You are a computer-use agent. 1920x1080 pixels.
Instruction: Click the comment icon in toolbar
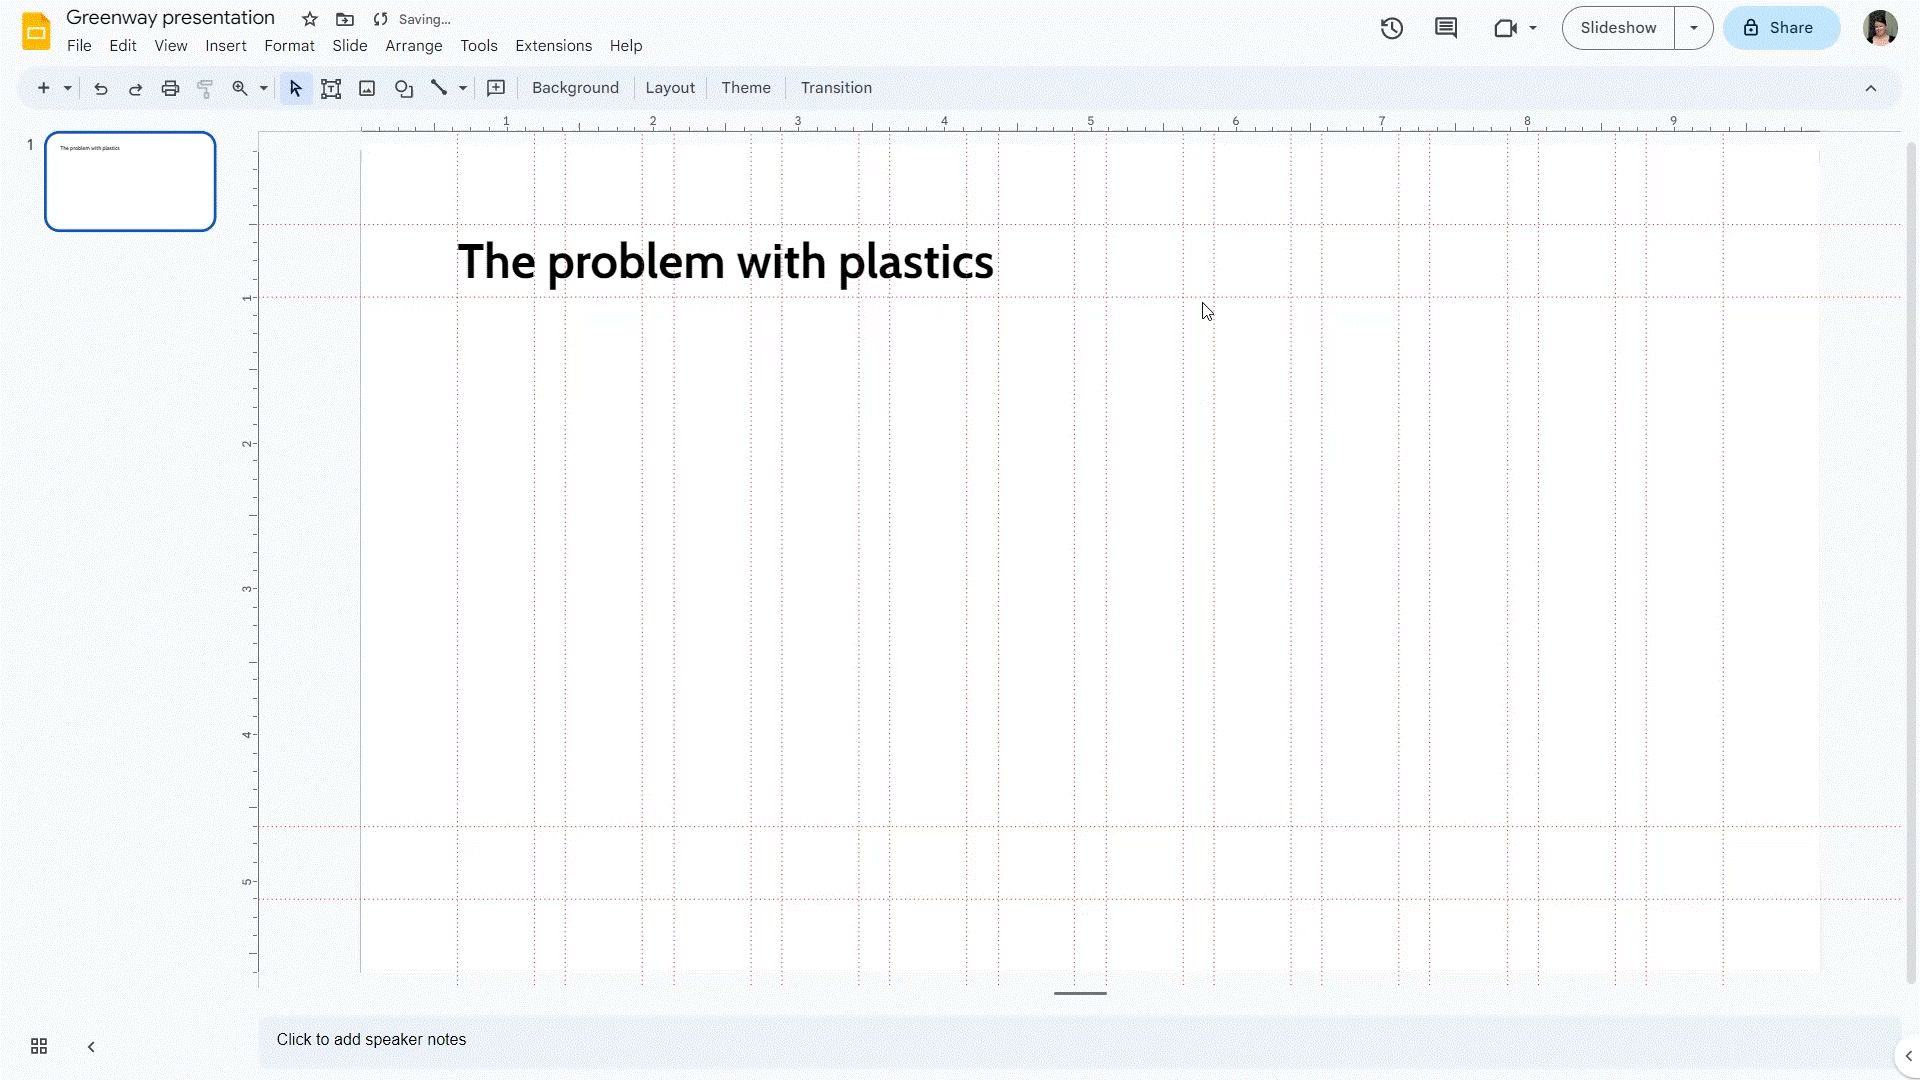coord(1447,28)
